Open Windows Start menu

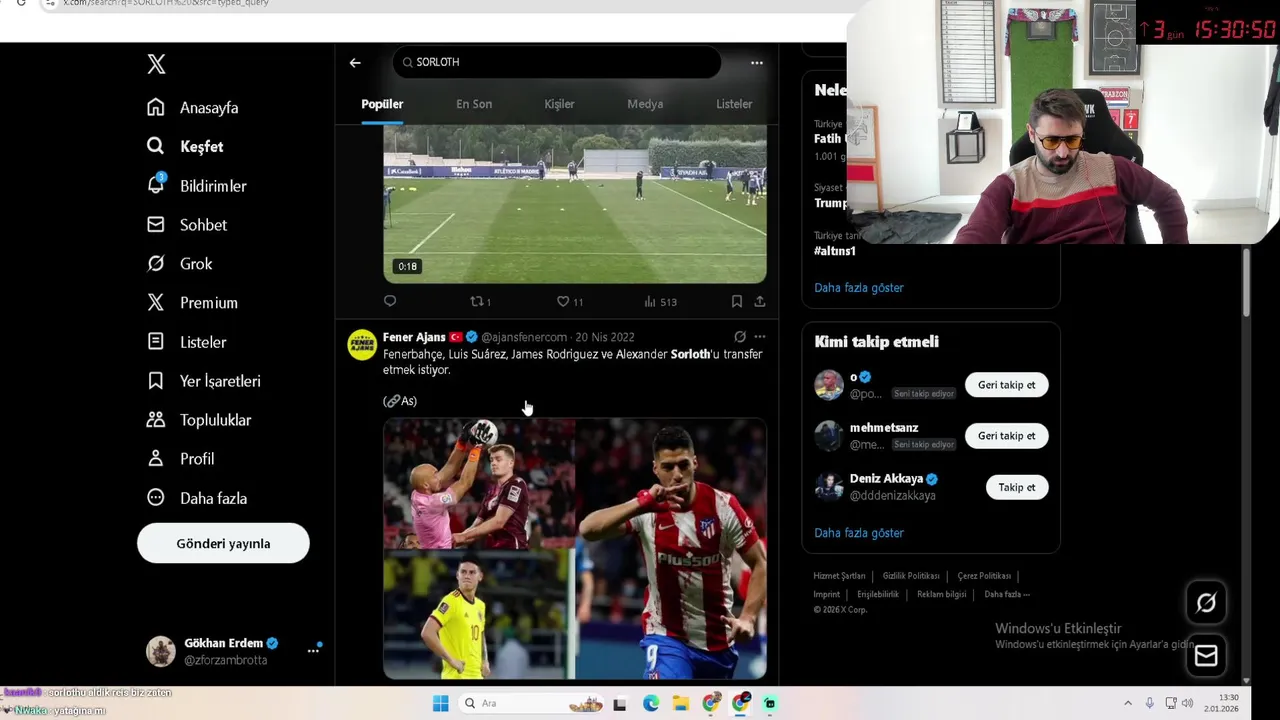(440, 703)
